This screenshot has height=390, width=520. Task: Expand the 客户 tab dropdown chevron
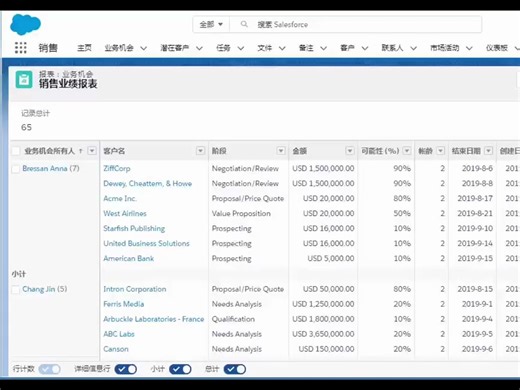tap(365, 48)
